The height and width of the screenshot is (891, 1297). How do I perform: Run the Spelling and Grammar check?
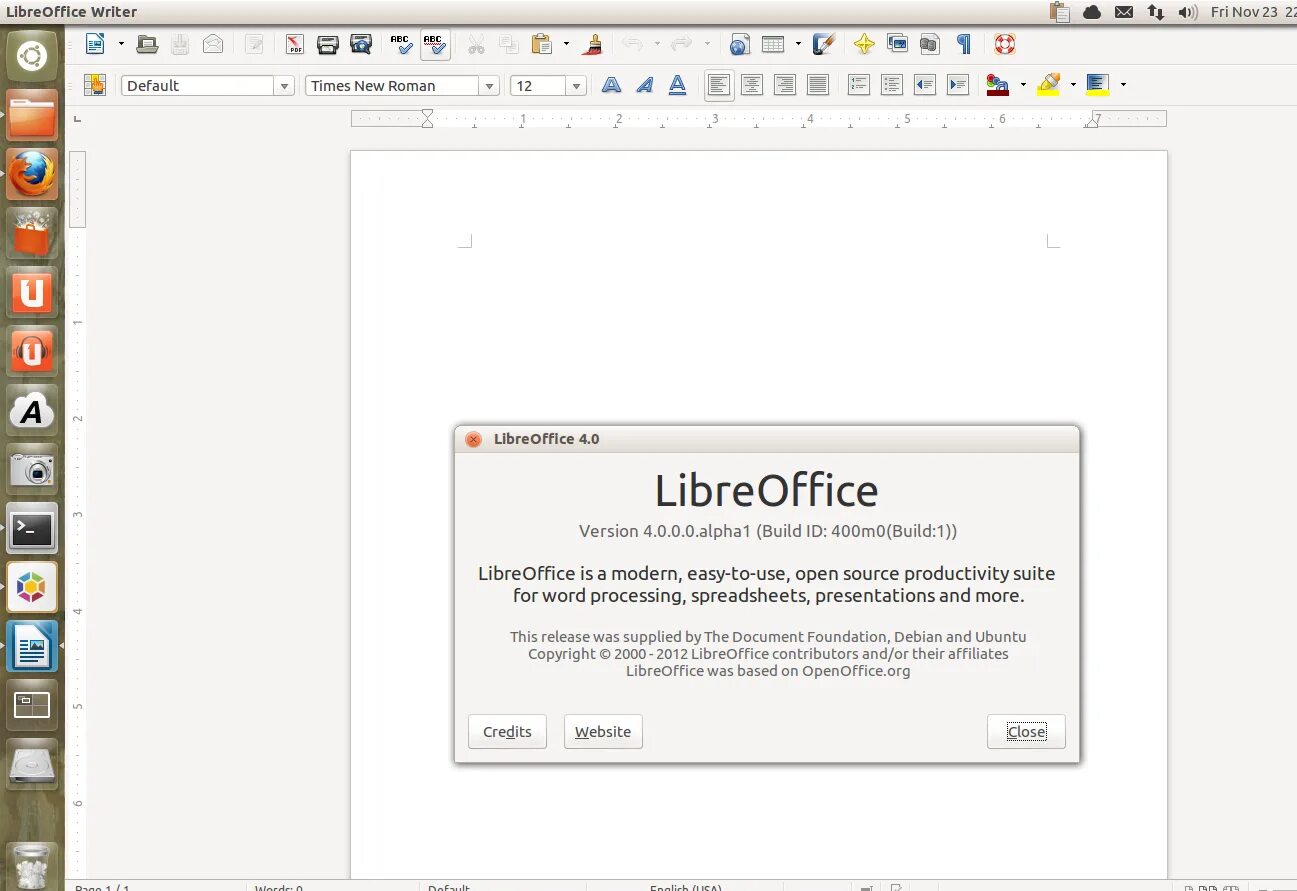pyautogui.click(x=402, y=44)
